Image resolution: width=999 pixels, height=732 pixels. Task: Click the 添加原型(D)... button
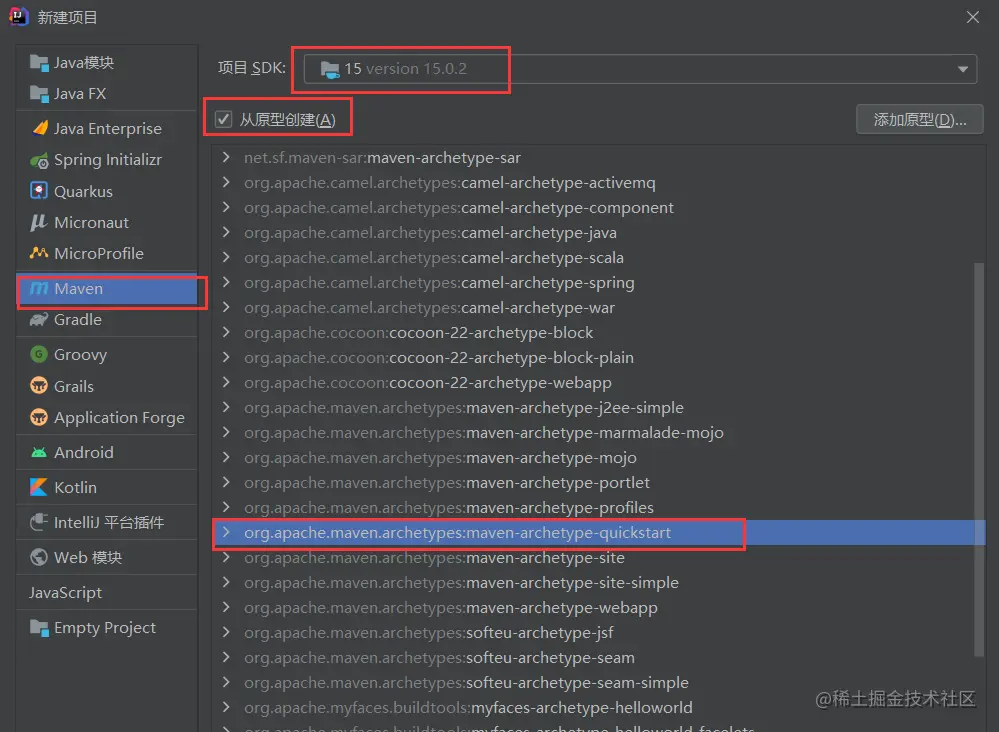[919, 119]
